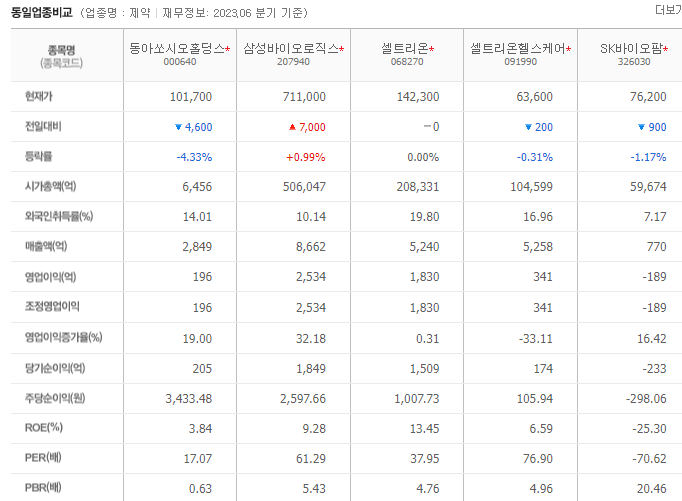Click the 전일대비 row label
Image resolution: width=682 pixels, height=501 pixels.
point(43,126)
